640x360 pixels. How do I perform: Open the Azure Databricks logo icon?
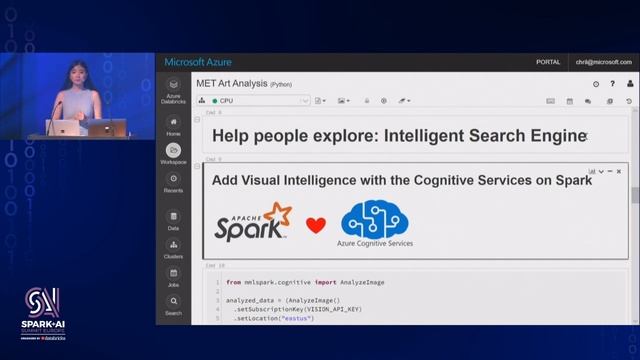(x=173, y=85)
